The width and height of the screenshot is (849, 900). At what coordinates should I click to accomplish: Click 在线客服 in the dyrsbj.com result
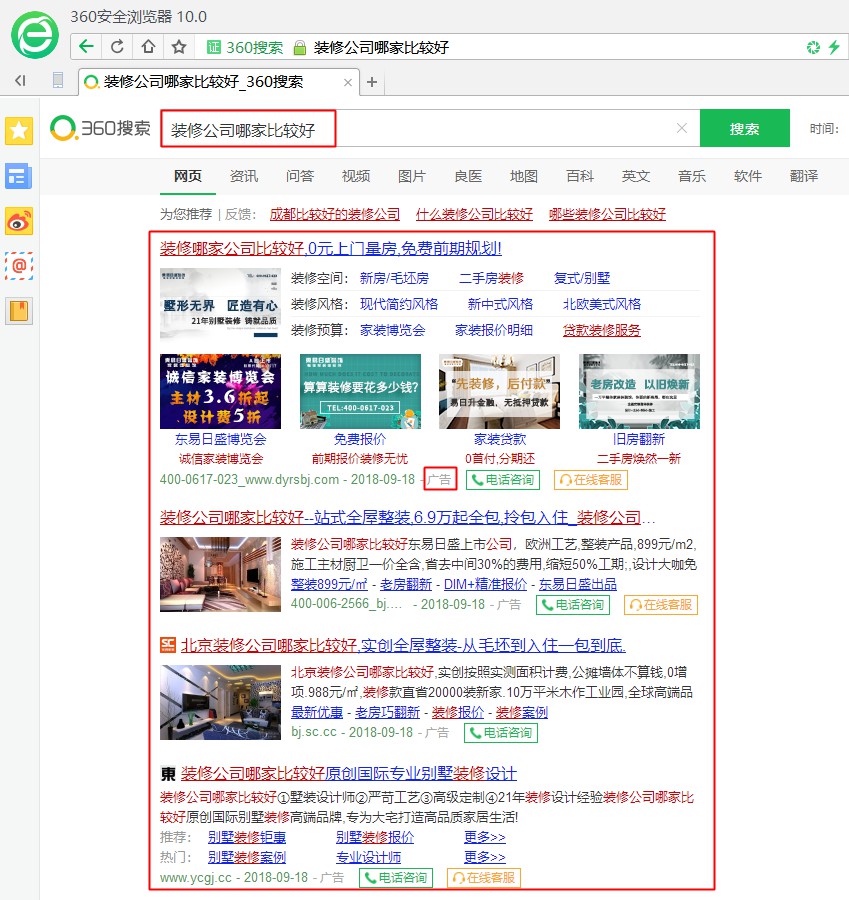coord(591,480)
